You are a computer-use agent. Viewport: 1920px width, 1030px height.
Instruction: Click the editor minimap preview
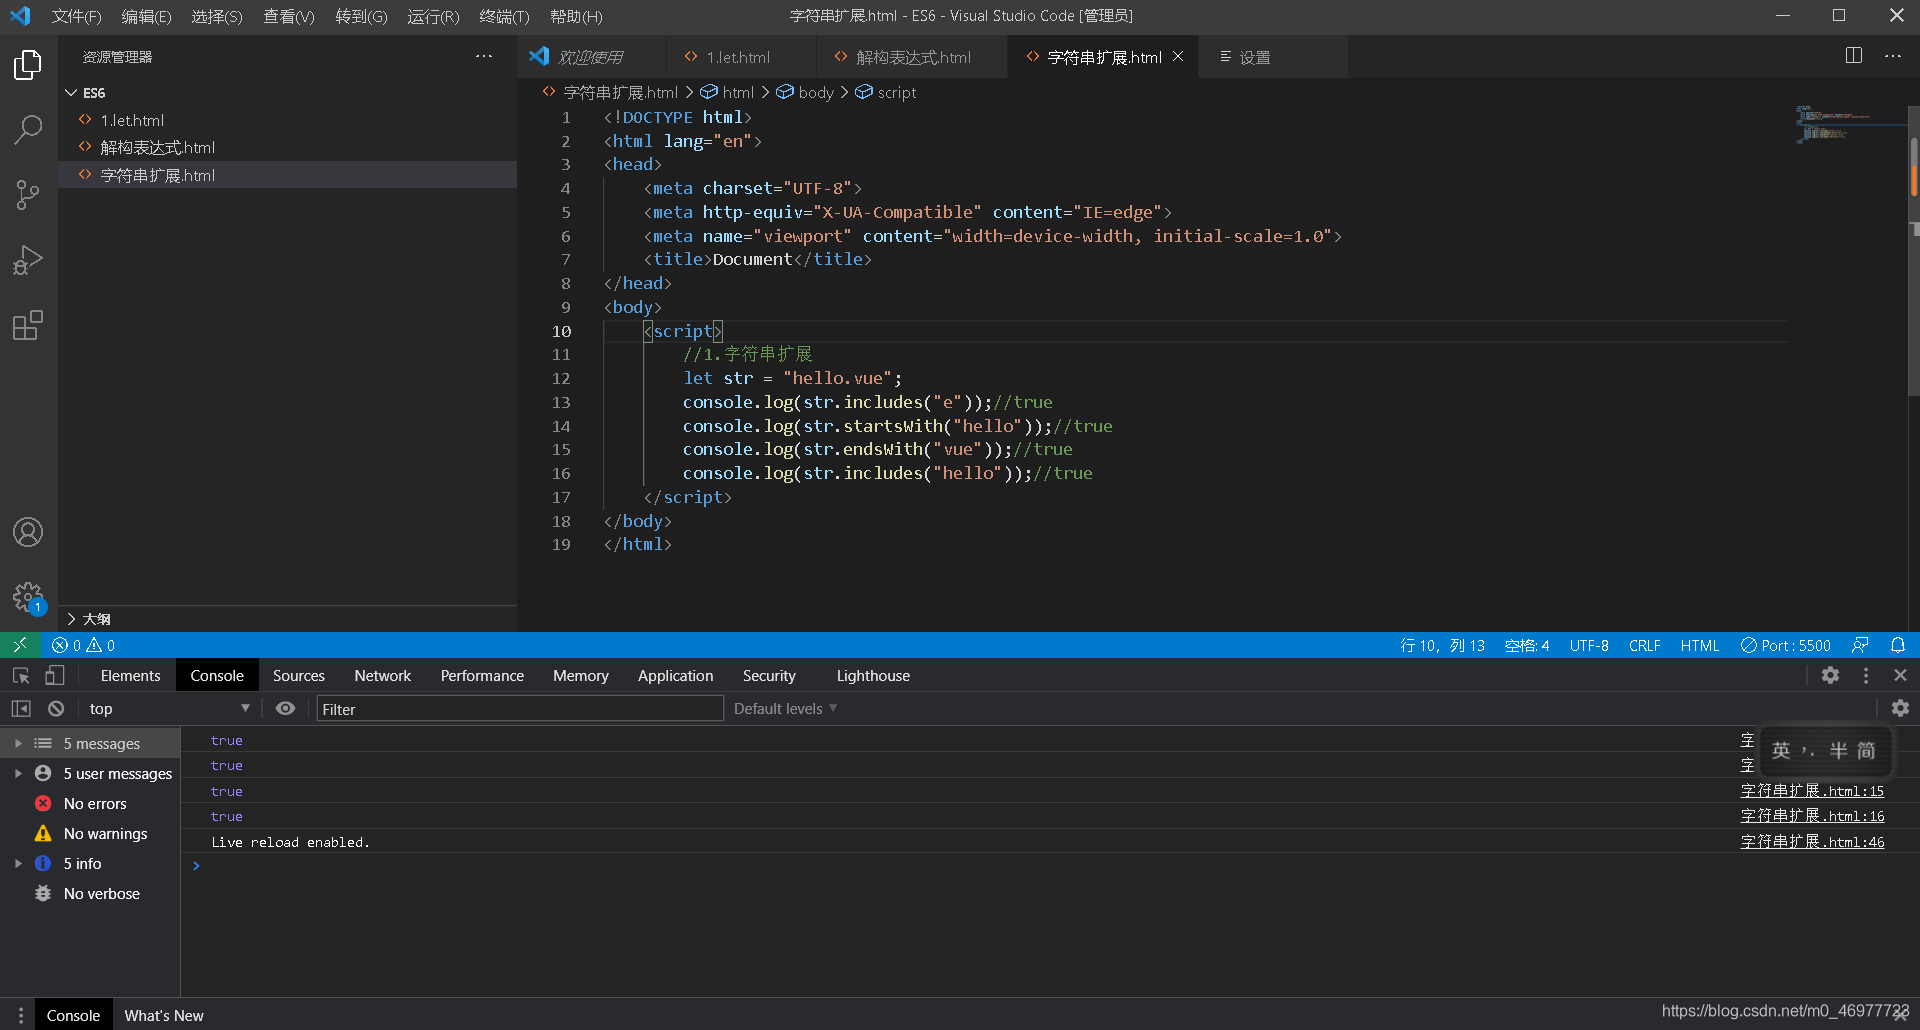[1850, 123]
